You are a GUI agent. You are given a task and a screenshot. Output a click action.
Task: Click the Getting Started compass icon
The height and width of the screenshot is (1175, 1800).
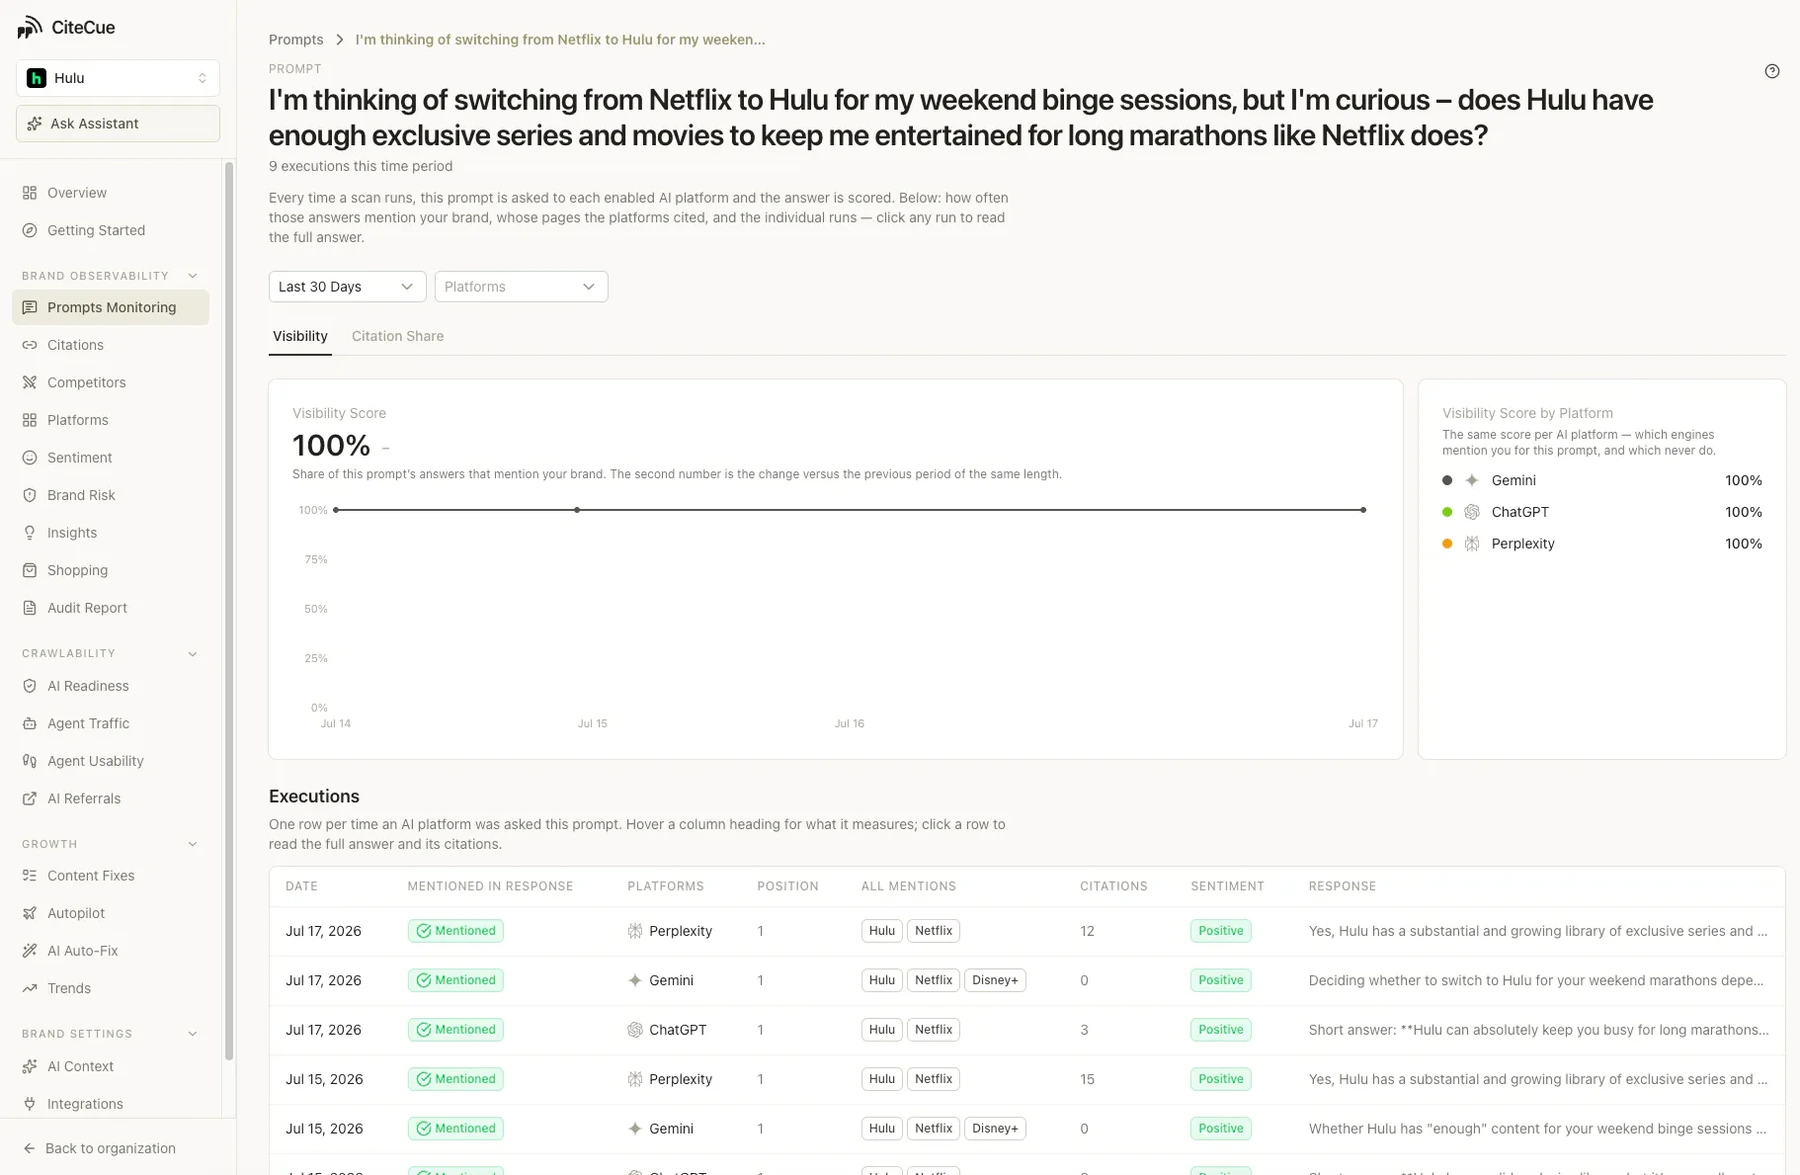(x=30, y=230)
